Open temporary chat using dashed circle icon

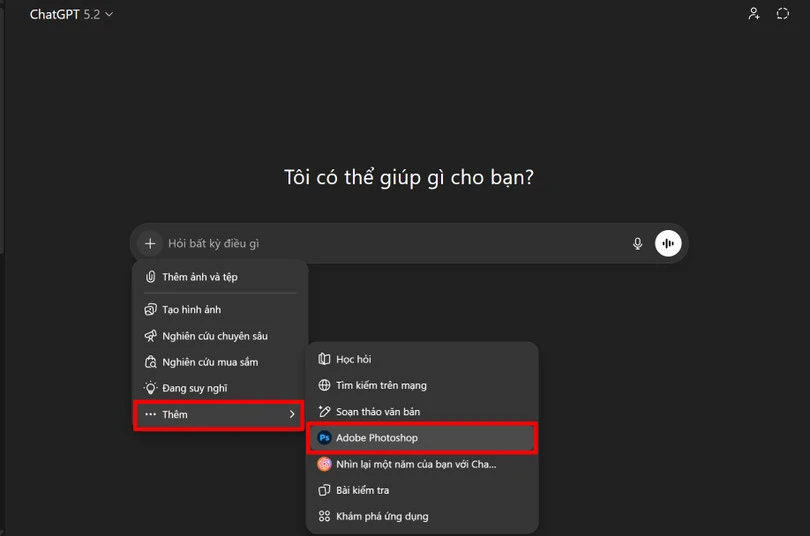point(783,14)
